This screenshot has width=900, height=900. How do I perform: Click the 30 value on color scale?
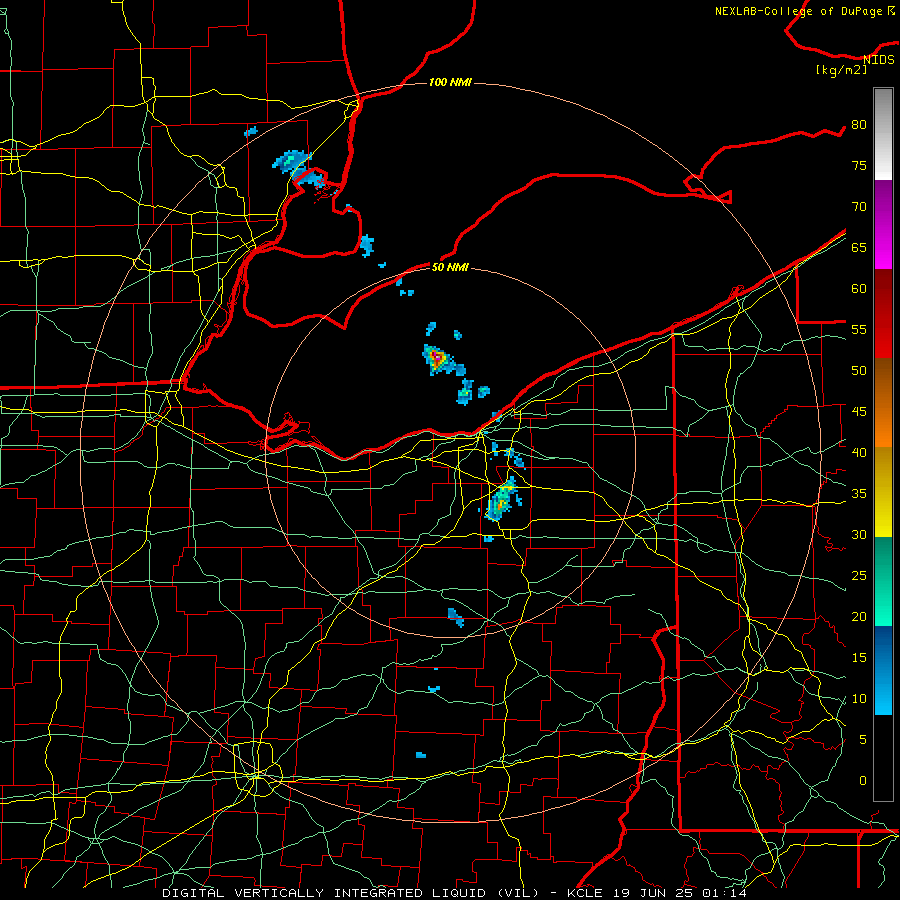(859, 534)
